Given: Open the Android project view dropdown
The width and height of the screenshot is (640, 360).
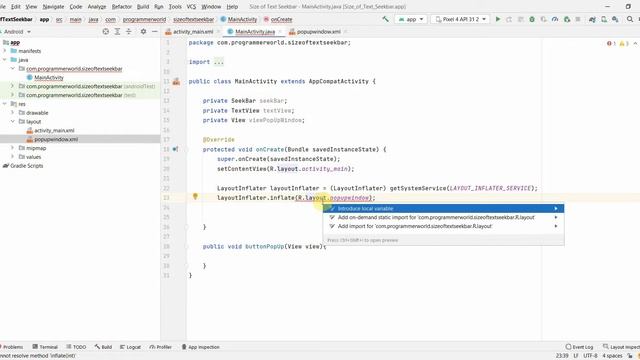Looking at the screenshot, I should [x=17, y=31].
